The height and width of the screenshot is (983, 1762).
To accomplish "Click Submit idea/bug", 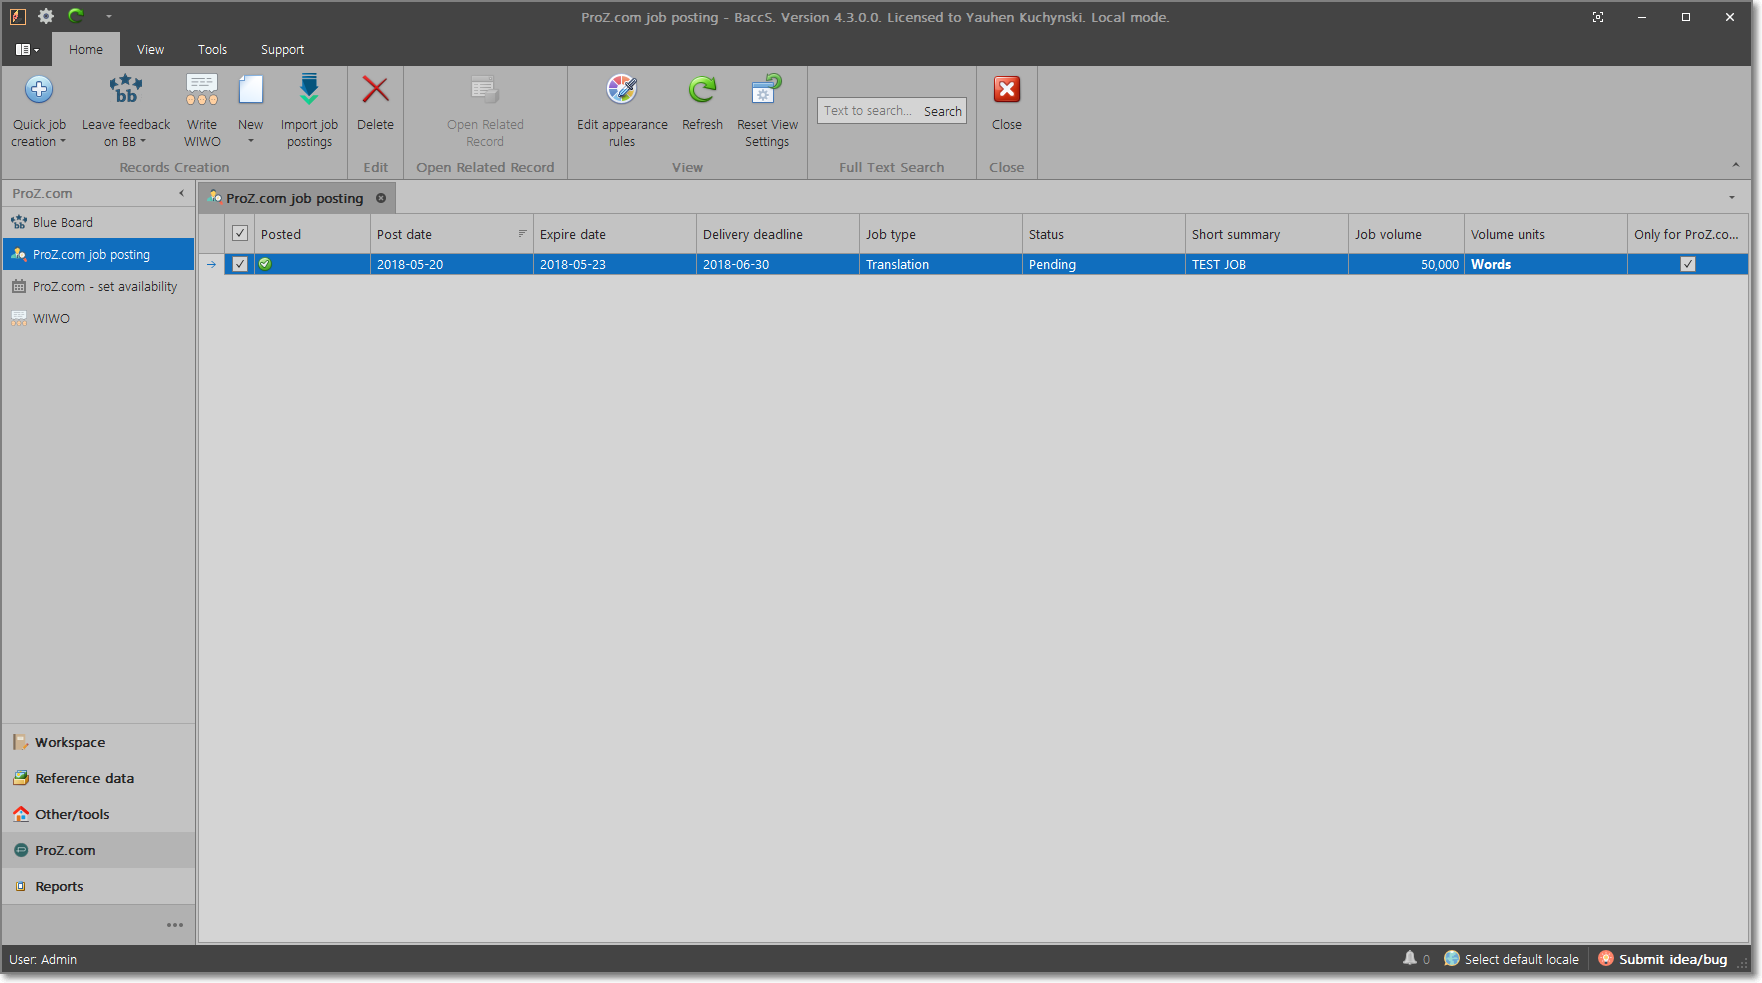I will tap(1662, 959).
